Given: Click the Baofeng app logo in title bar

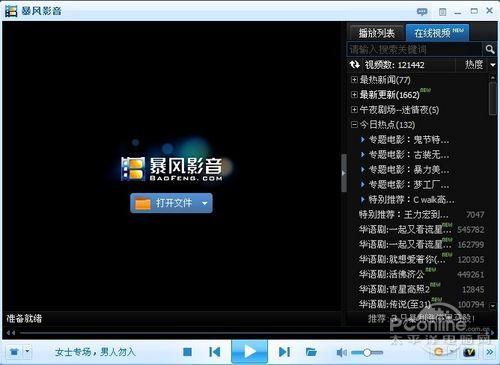Looking at the screenshot, I should pos(11,11).
